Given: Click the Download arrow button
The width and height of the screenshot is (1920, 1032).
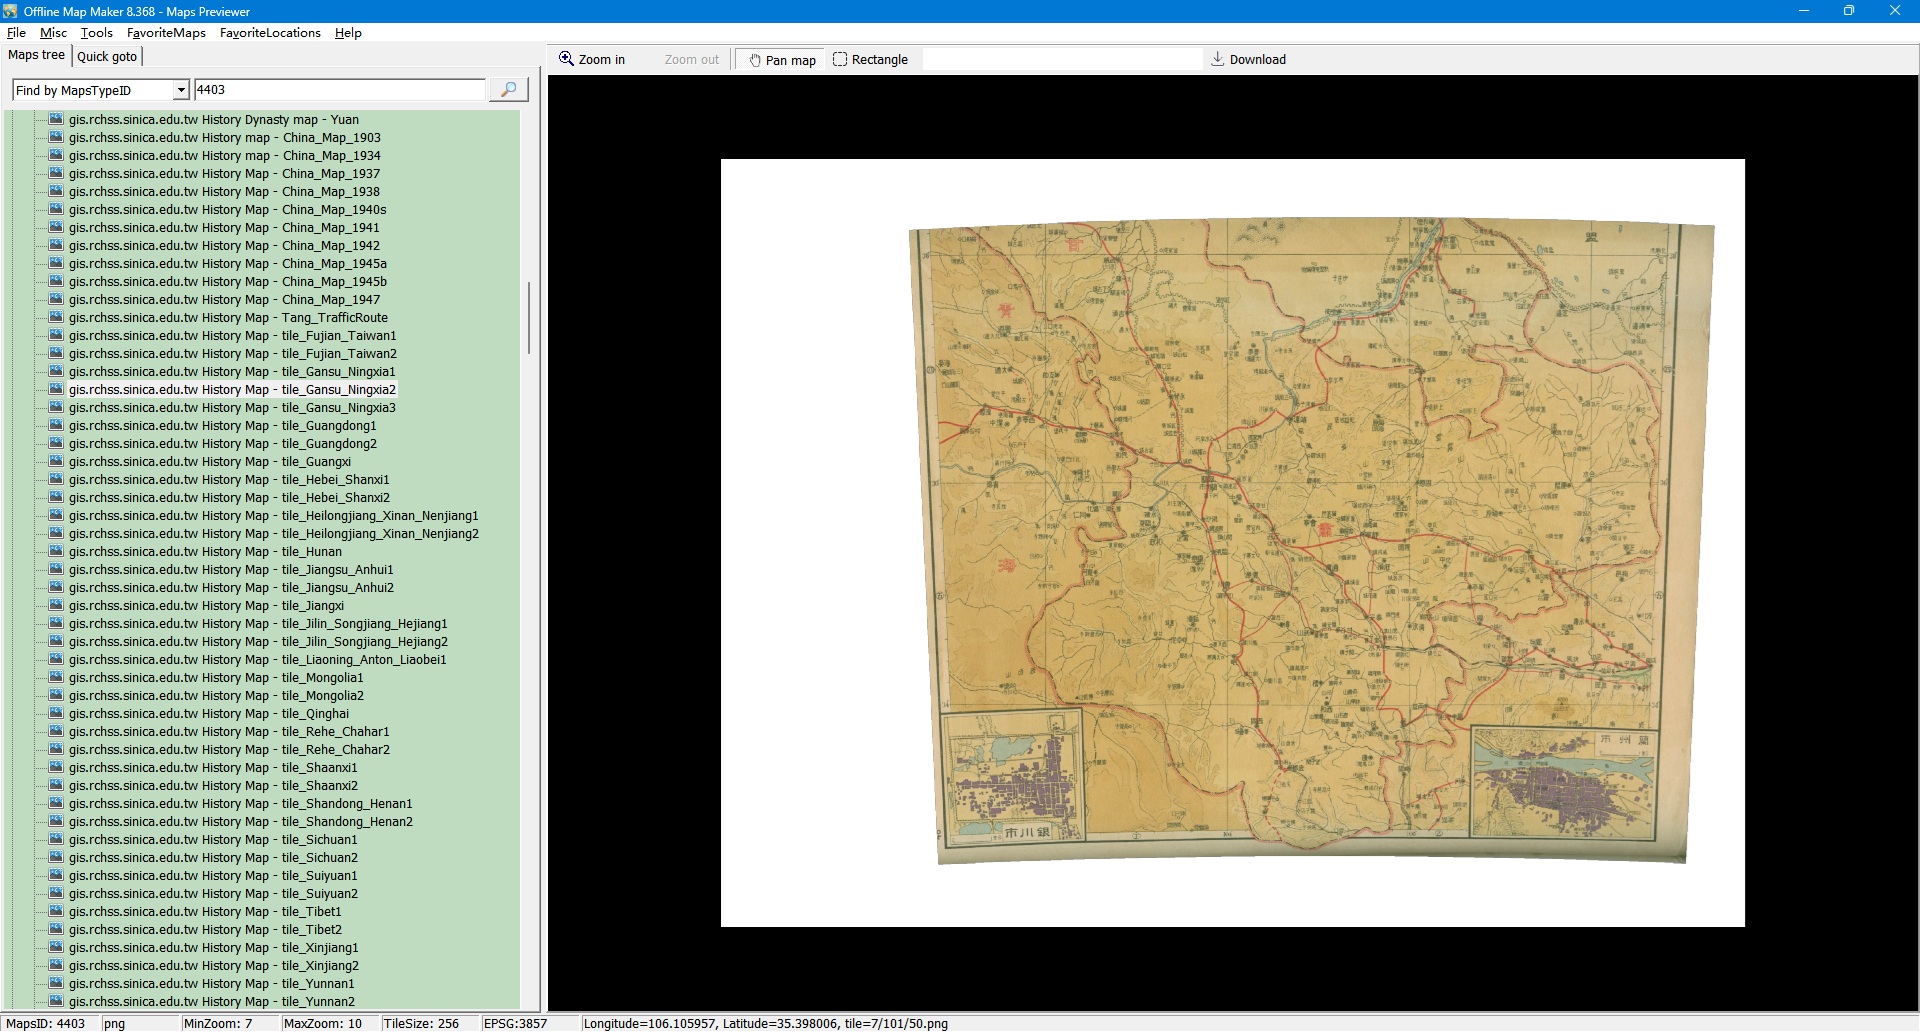Looking at the screenshot, I should 1247,60.
